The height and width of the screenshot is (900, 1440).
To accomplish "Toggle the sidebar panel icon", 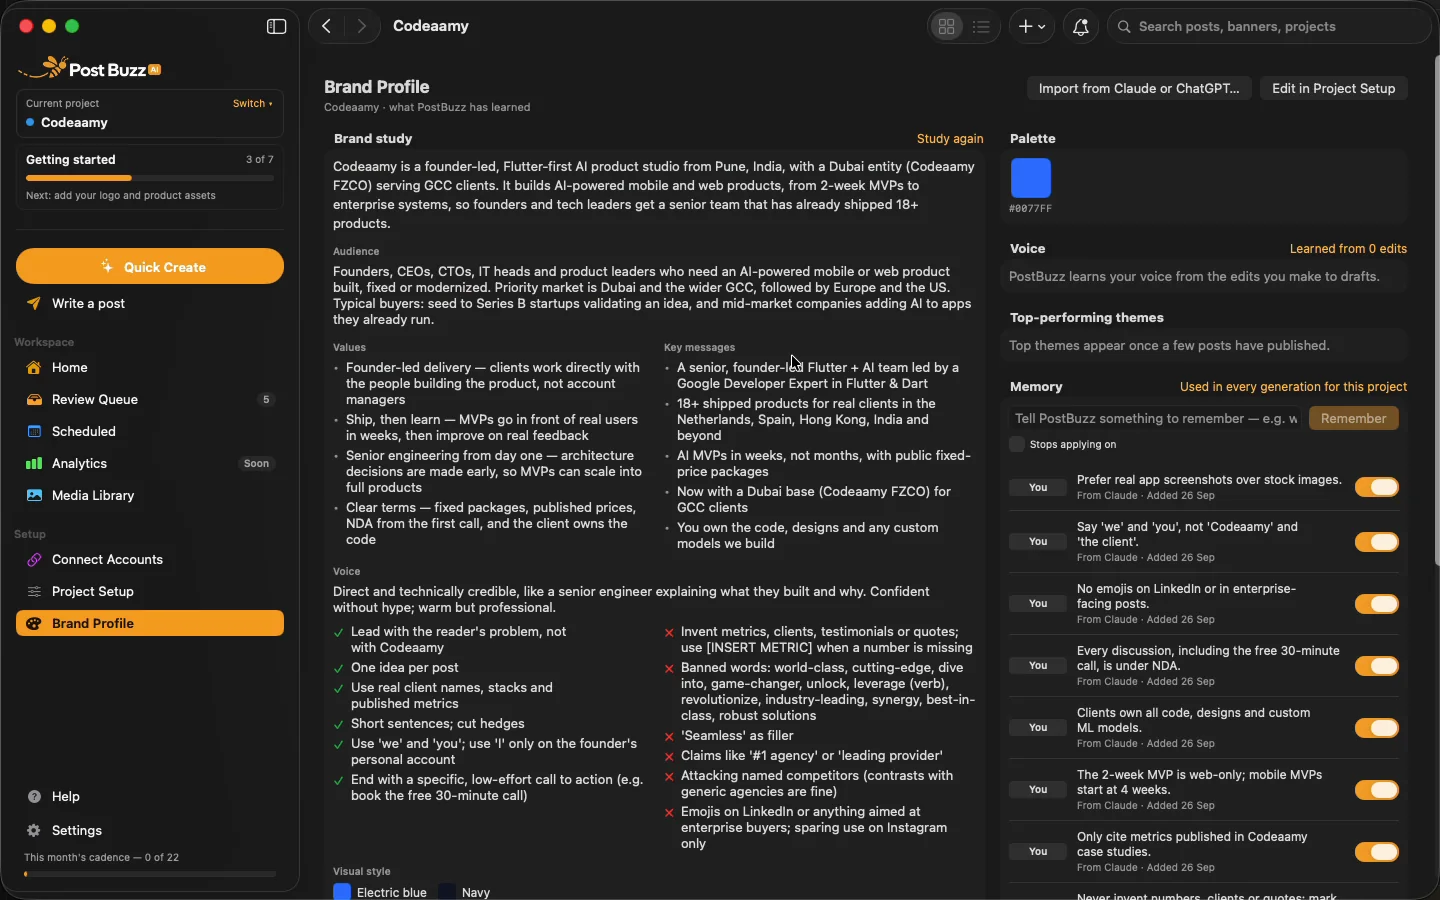I will [277, 27].
